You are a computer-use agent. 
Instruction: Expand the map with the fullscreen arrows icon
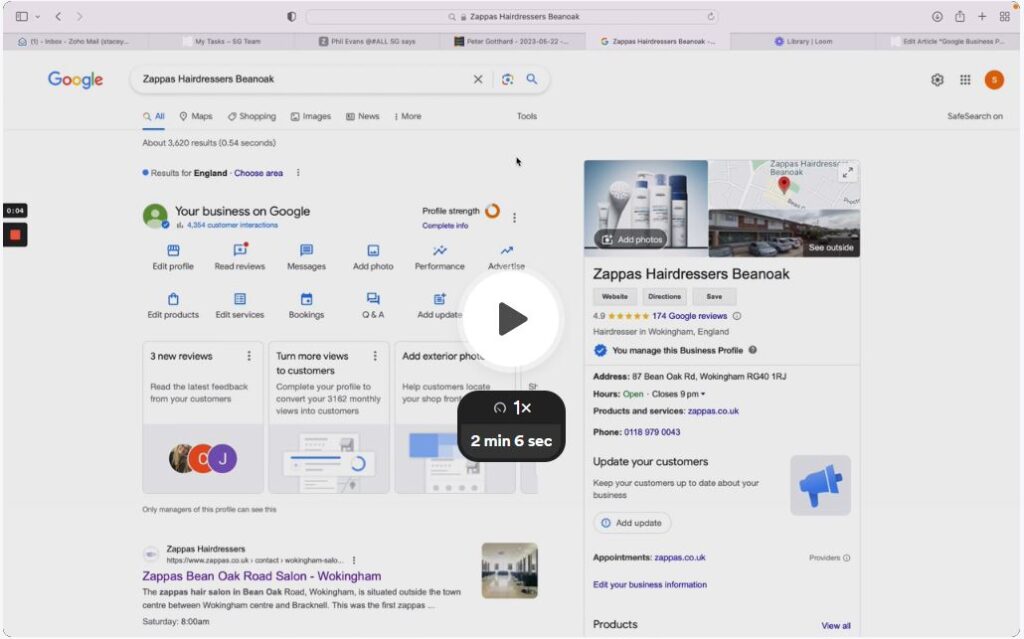coord(847,172)
